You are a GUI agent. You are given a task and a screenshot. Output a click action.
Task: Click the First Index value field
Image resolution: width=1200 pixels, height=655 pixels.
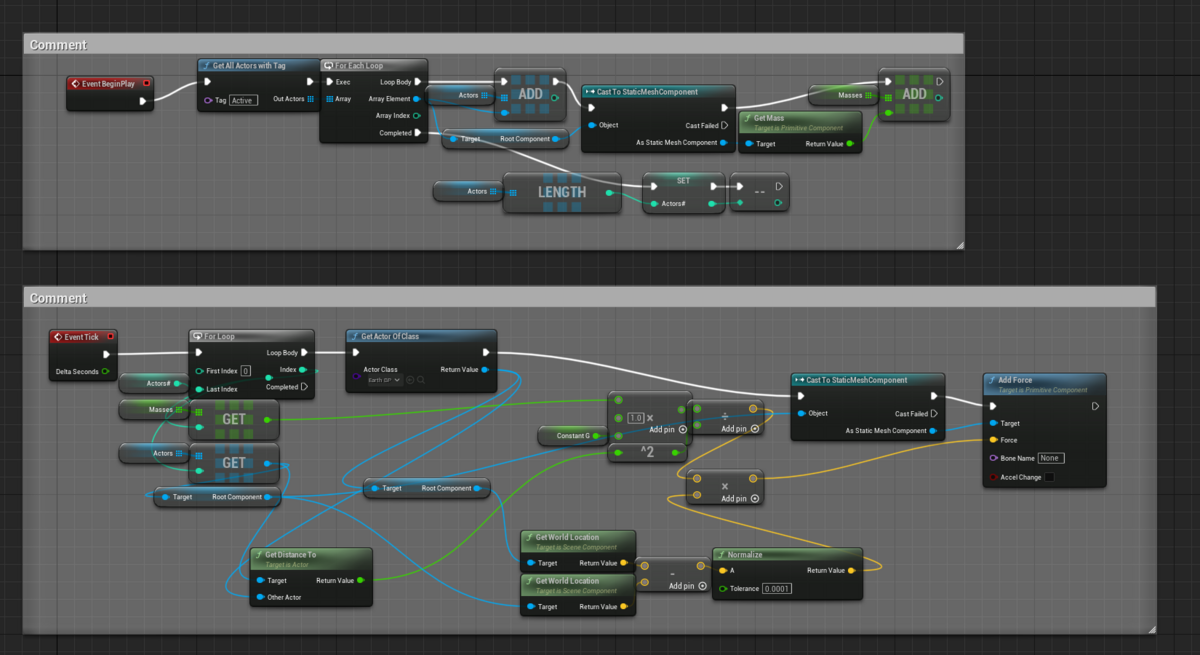coord(245,371)
